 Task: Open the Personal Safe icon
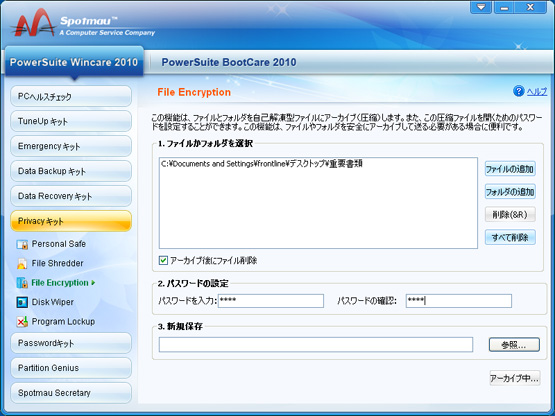pyautogui.click(x=22, y=244)
